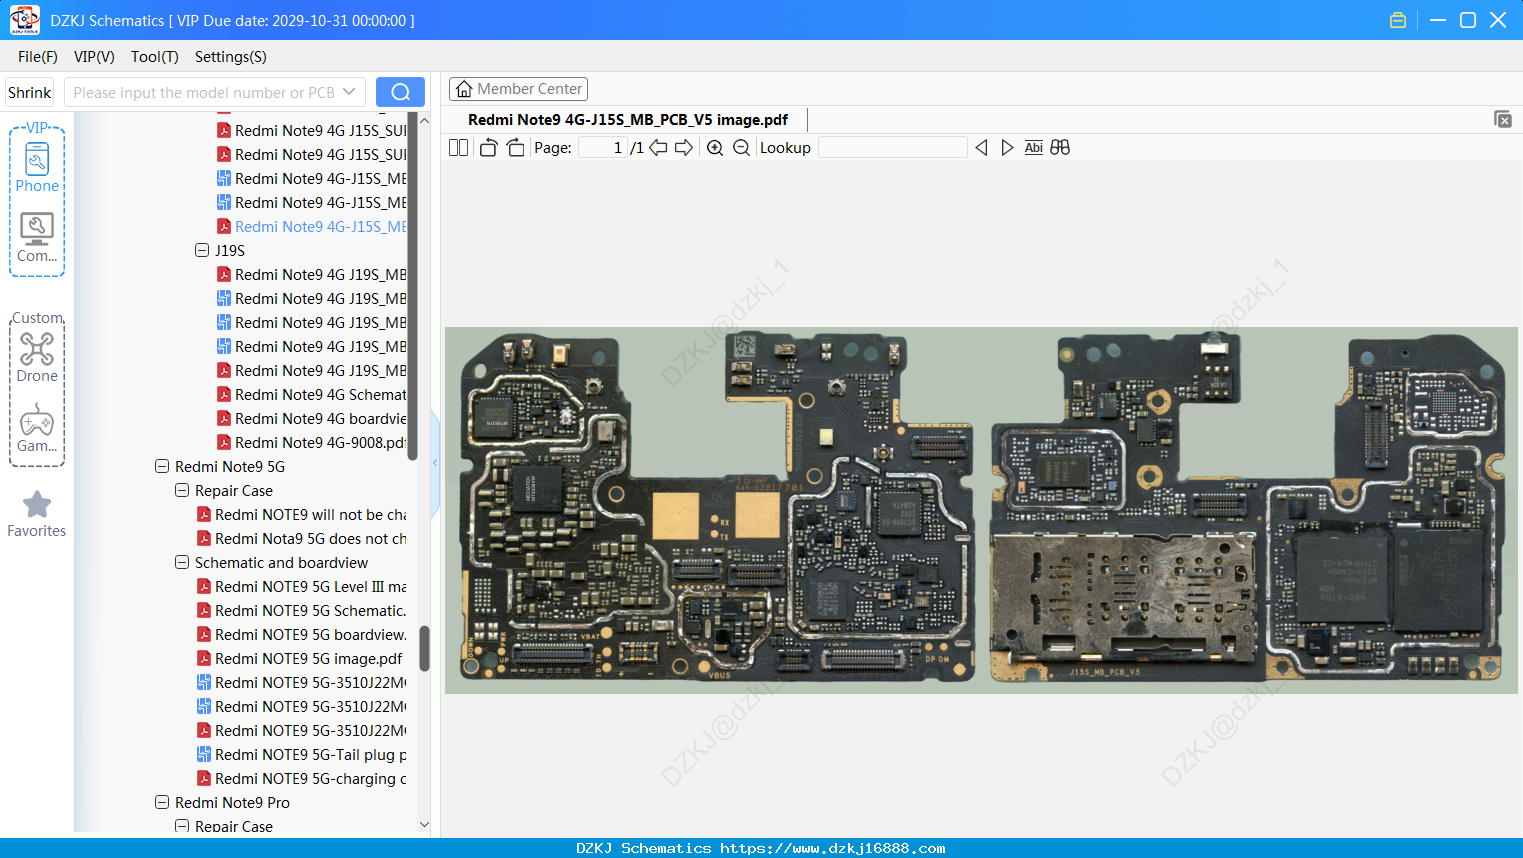Screen dimensions: 1523x858
Task: Collapse Repair Case under Redmi Note9 Pro
Action: 182,827
